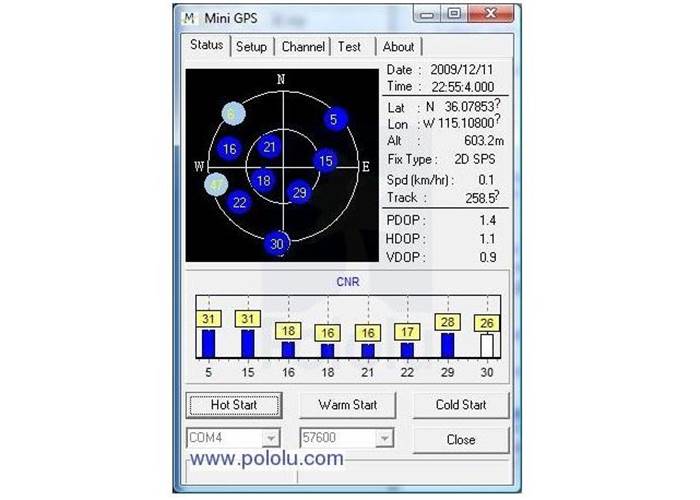Expand the COM4 port dropdown
Image resolution: width=700 pixels, height=500 pixels.
click(270, 438)
